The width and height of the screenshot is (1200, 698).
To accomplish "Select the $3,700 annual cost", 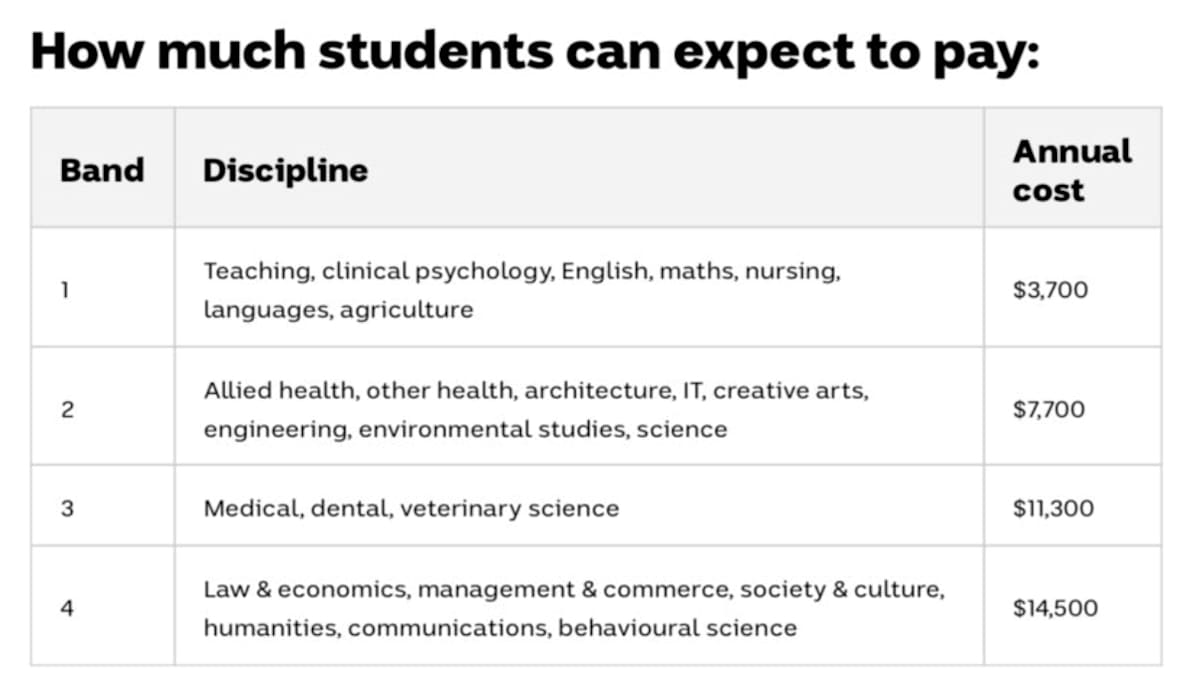I will tap(1050, 290).
